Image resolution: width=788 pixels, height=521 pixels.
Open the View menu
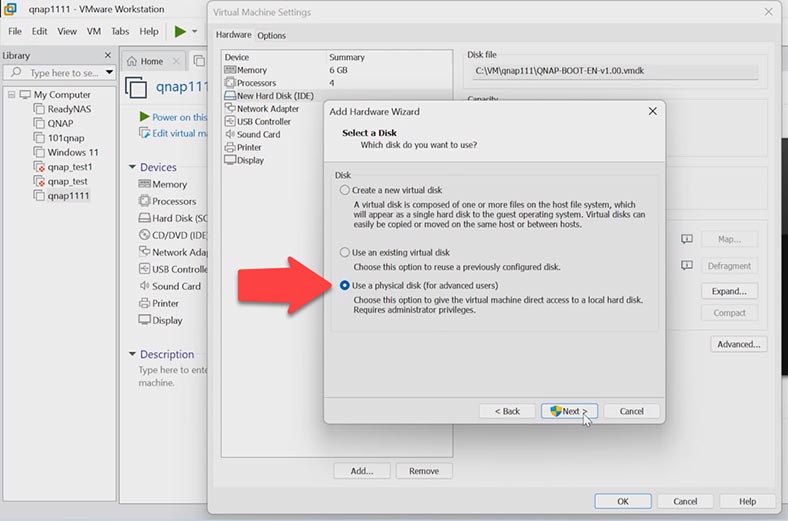click(x=67, y=31)
